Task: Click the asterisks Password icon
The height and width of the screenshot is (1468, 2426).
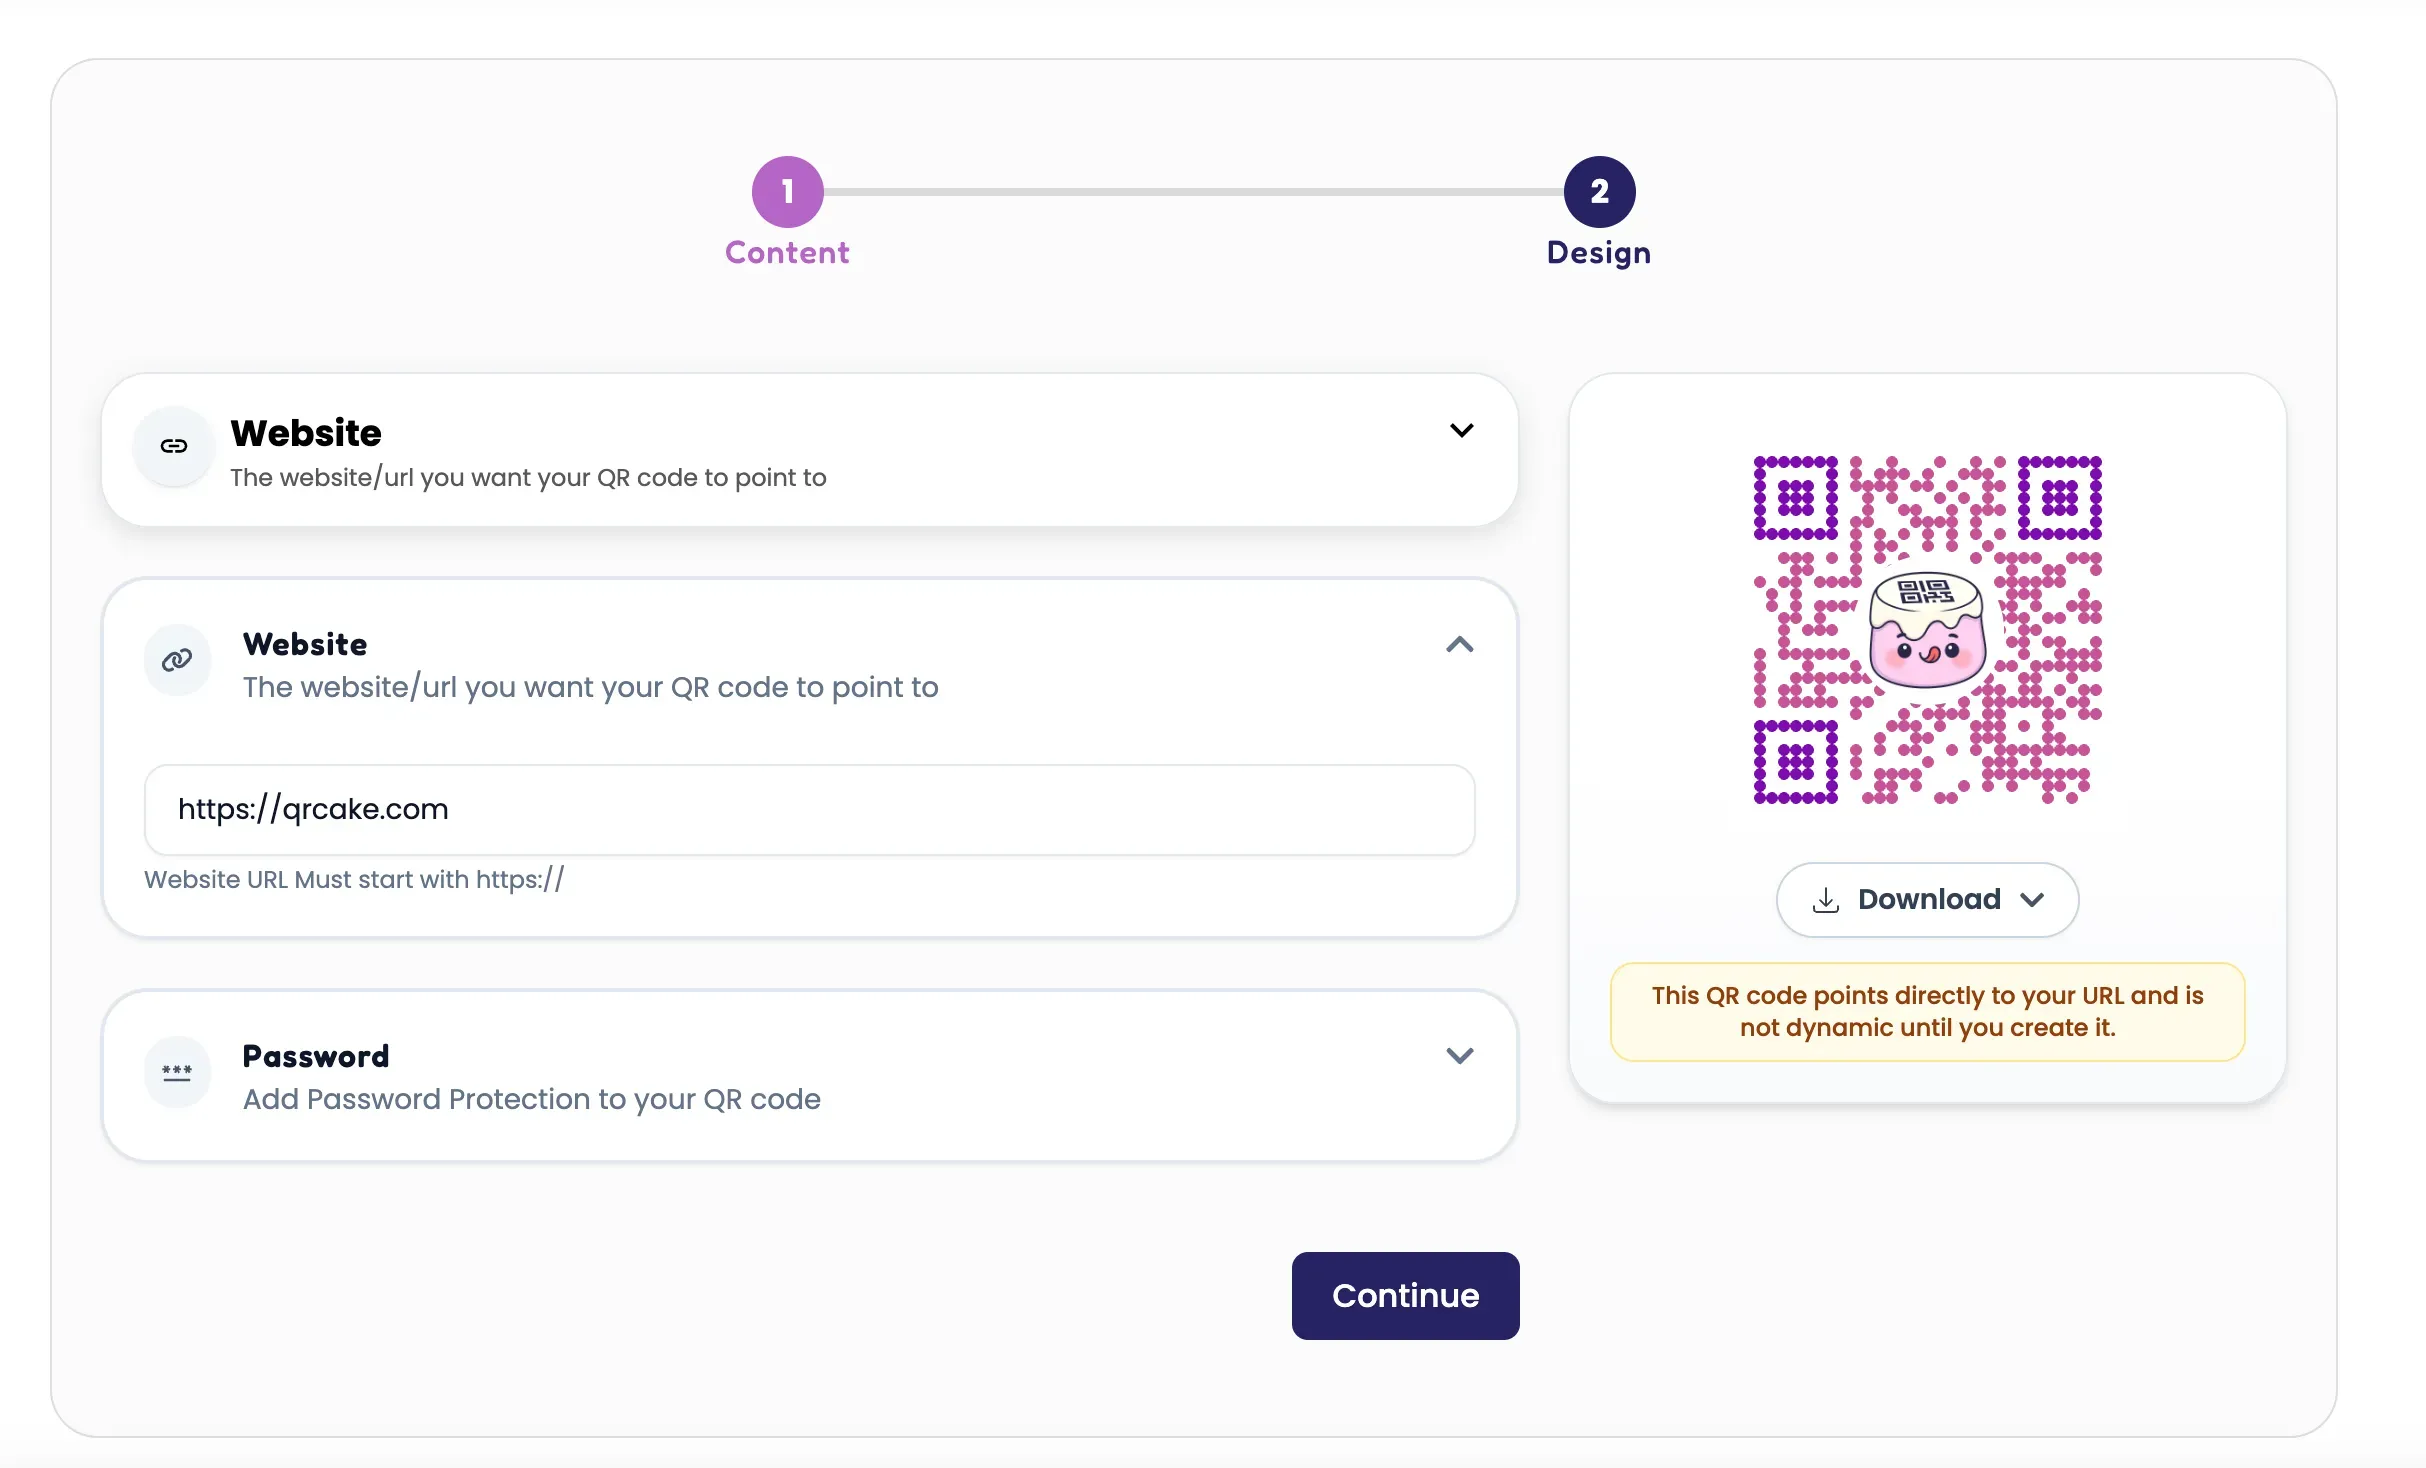Action: [x=177, y=1072]
